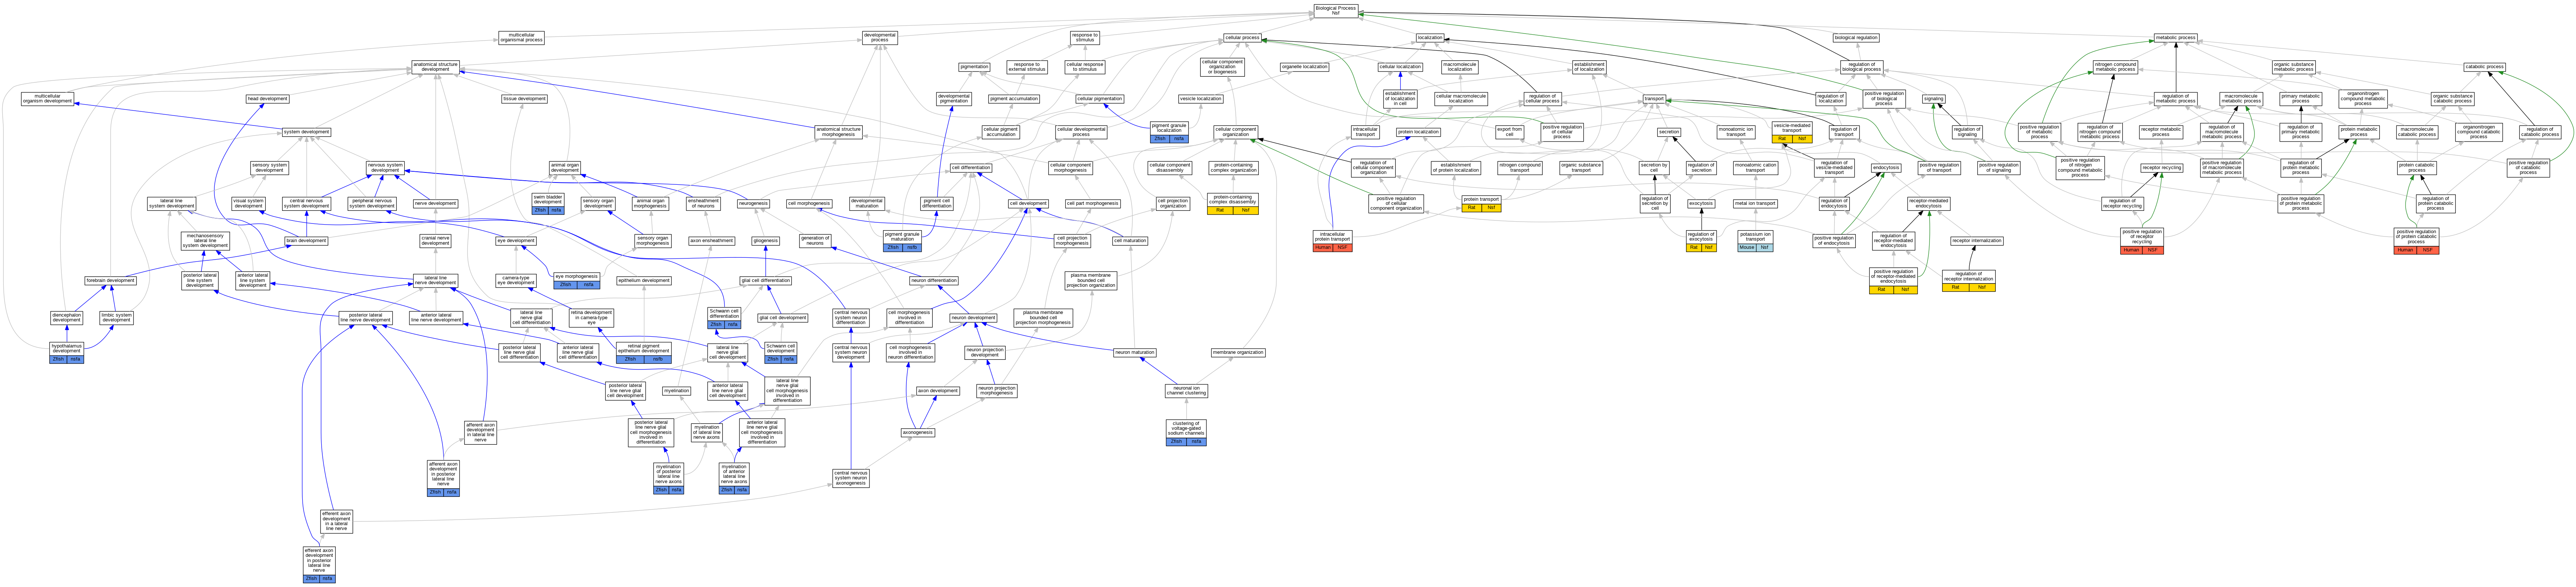Click the "intracellular protein transport" node
Image resolution: width=2576 pixels, height=587 pixels.
pos(1332,241)
